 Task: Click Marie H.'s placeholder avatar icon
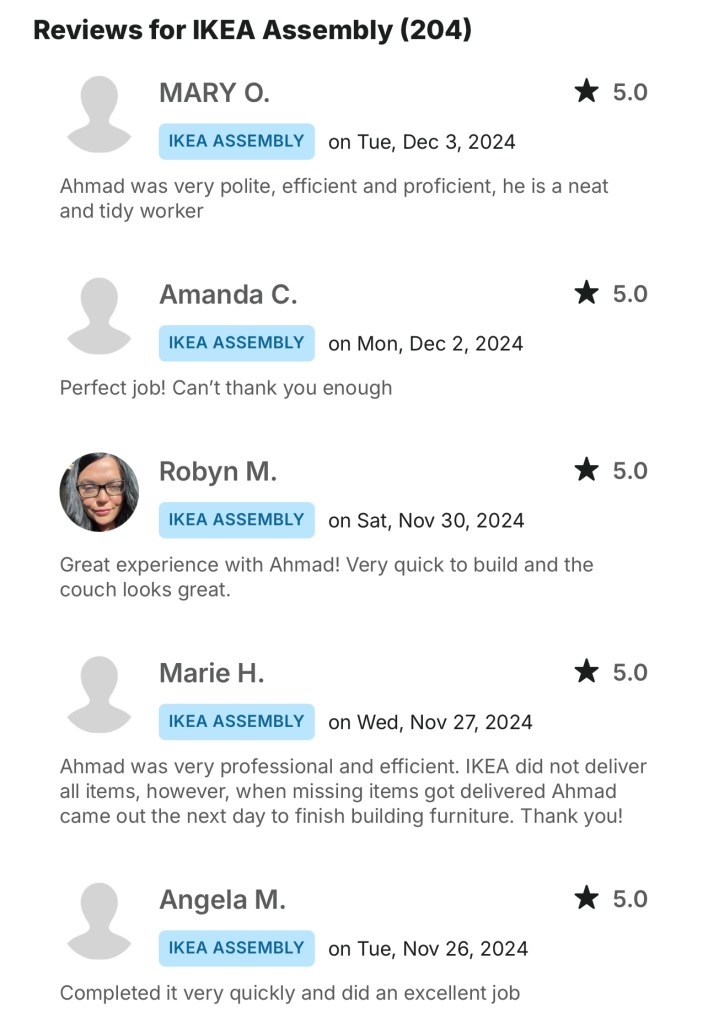coord(99,695)
